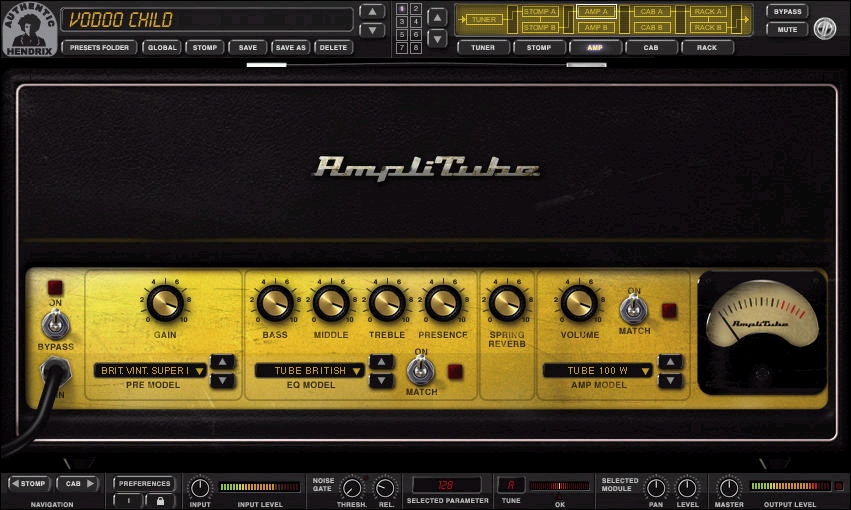
Task: Click the GLOBAL button
Action: tap(162, 48)
